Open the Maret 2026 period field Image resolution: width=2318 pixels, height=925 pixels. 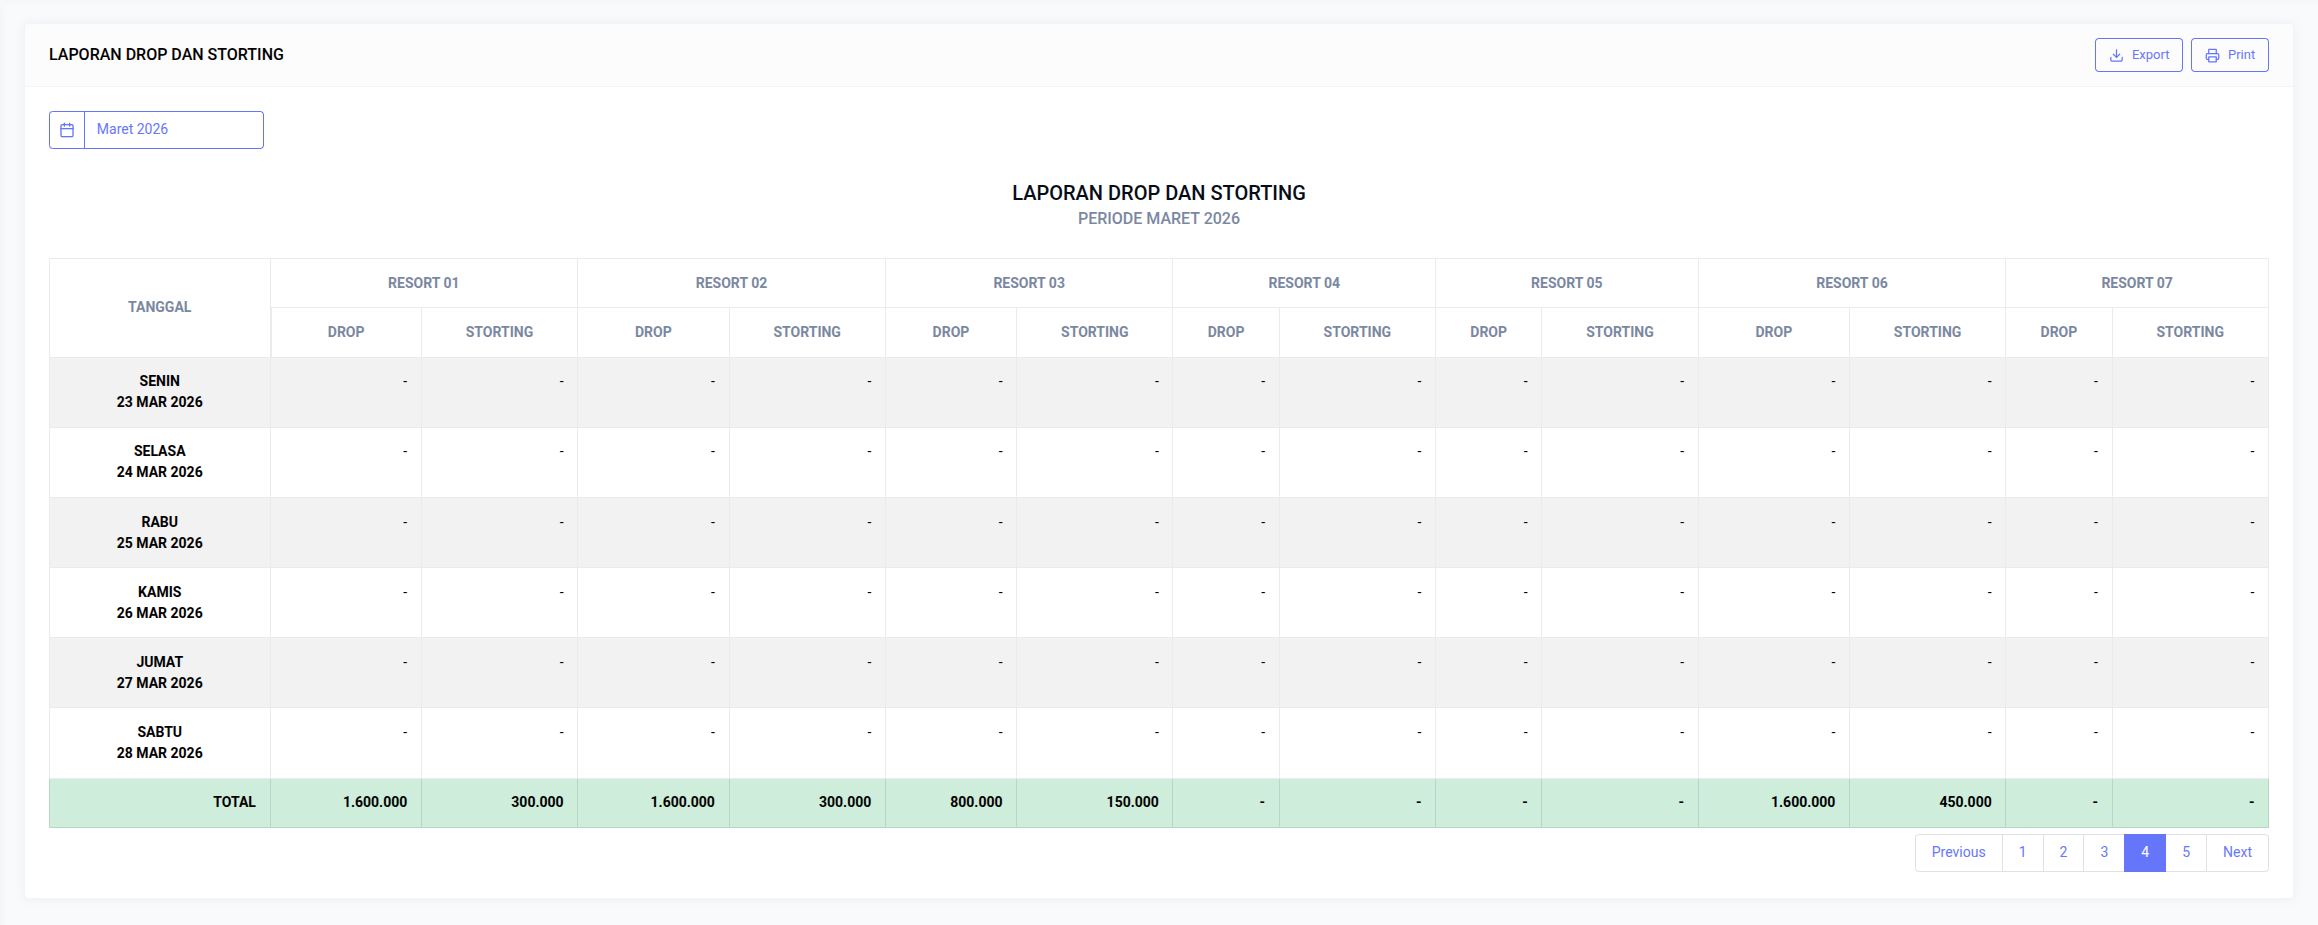[173, 130]
